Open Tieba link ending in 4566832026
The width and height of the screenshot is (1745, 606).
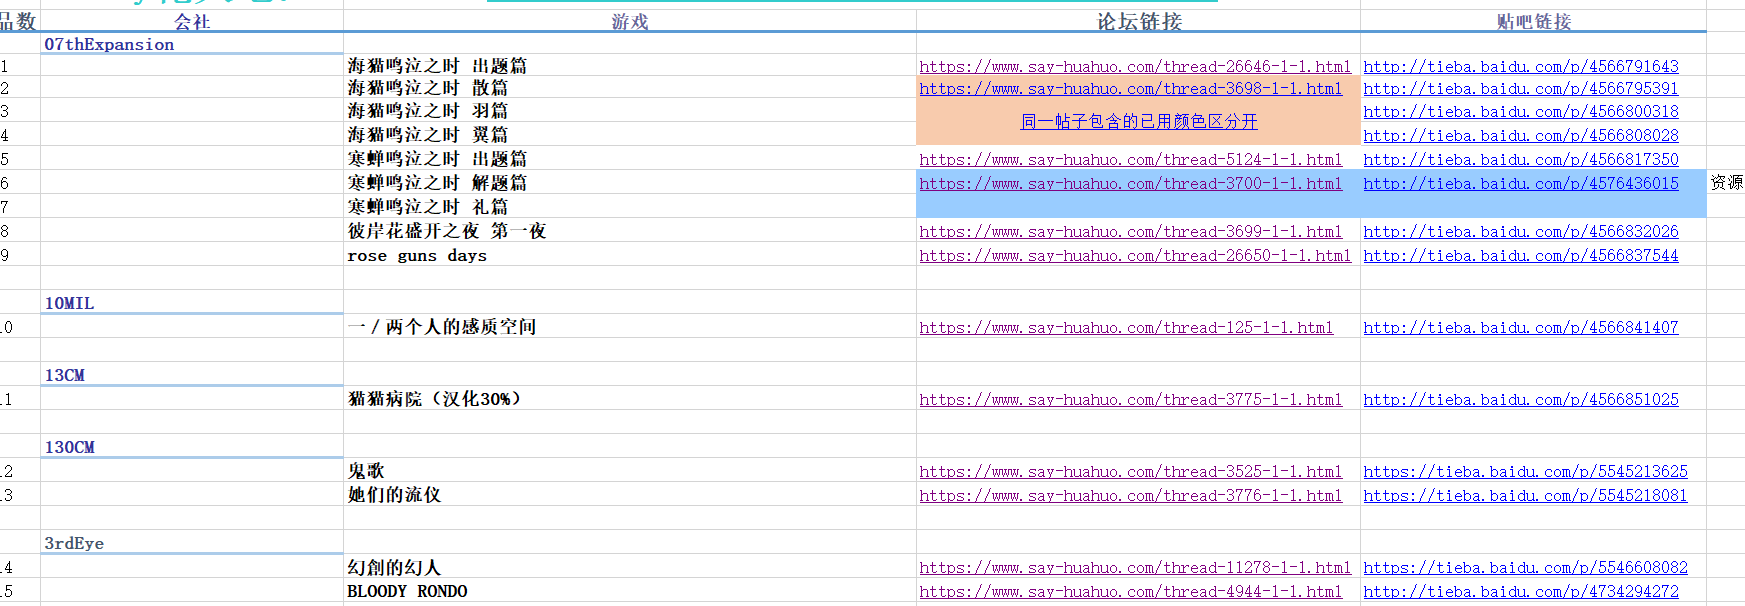(x=1521, y=232)
